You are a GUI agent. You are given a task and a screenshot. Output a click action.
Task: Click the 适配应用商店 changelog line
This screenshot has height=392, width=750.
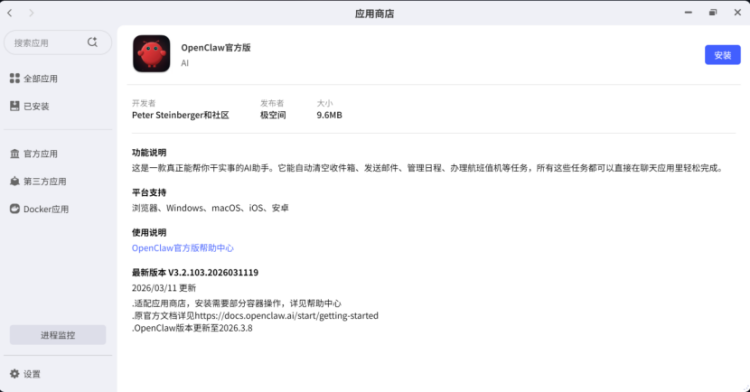pyautogui.click(x=237, y=303)
